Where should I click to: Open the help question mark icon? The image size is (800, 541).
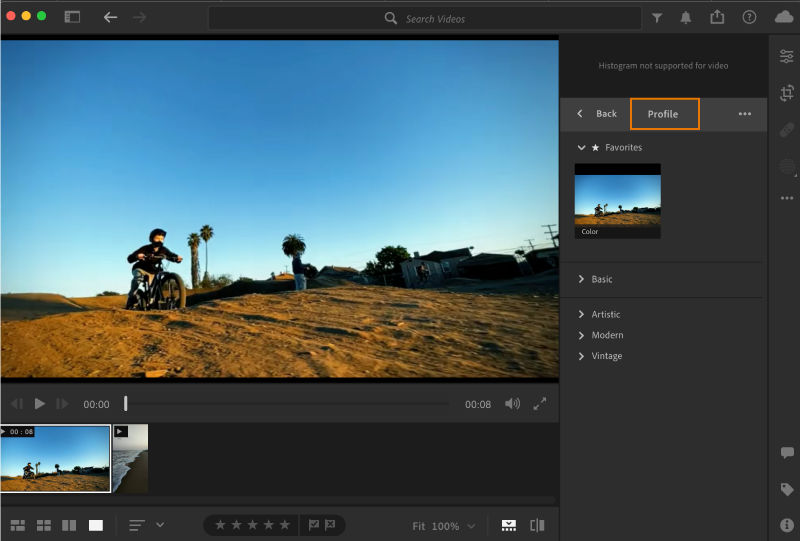[x=749, y=17]
